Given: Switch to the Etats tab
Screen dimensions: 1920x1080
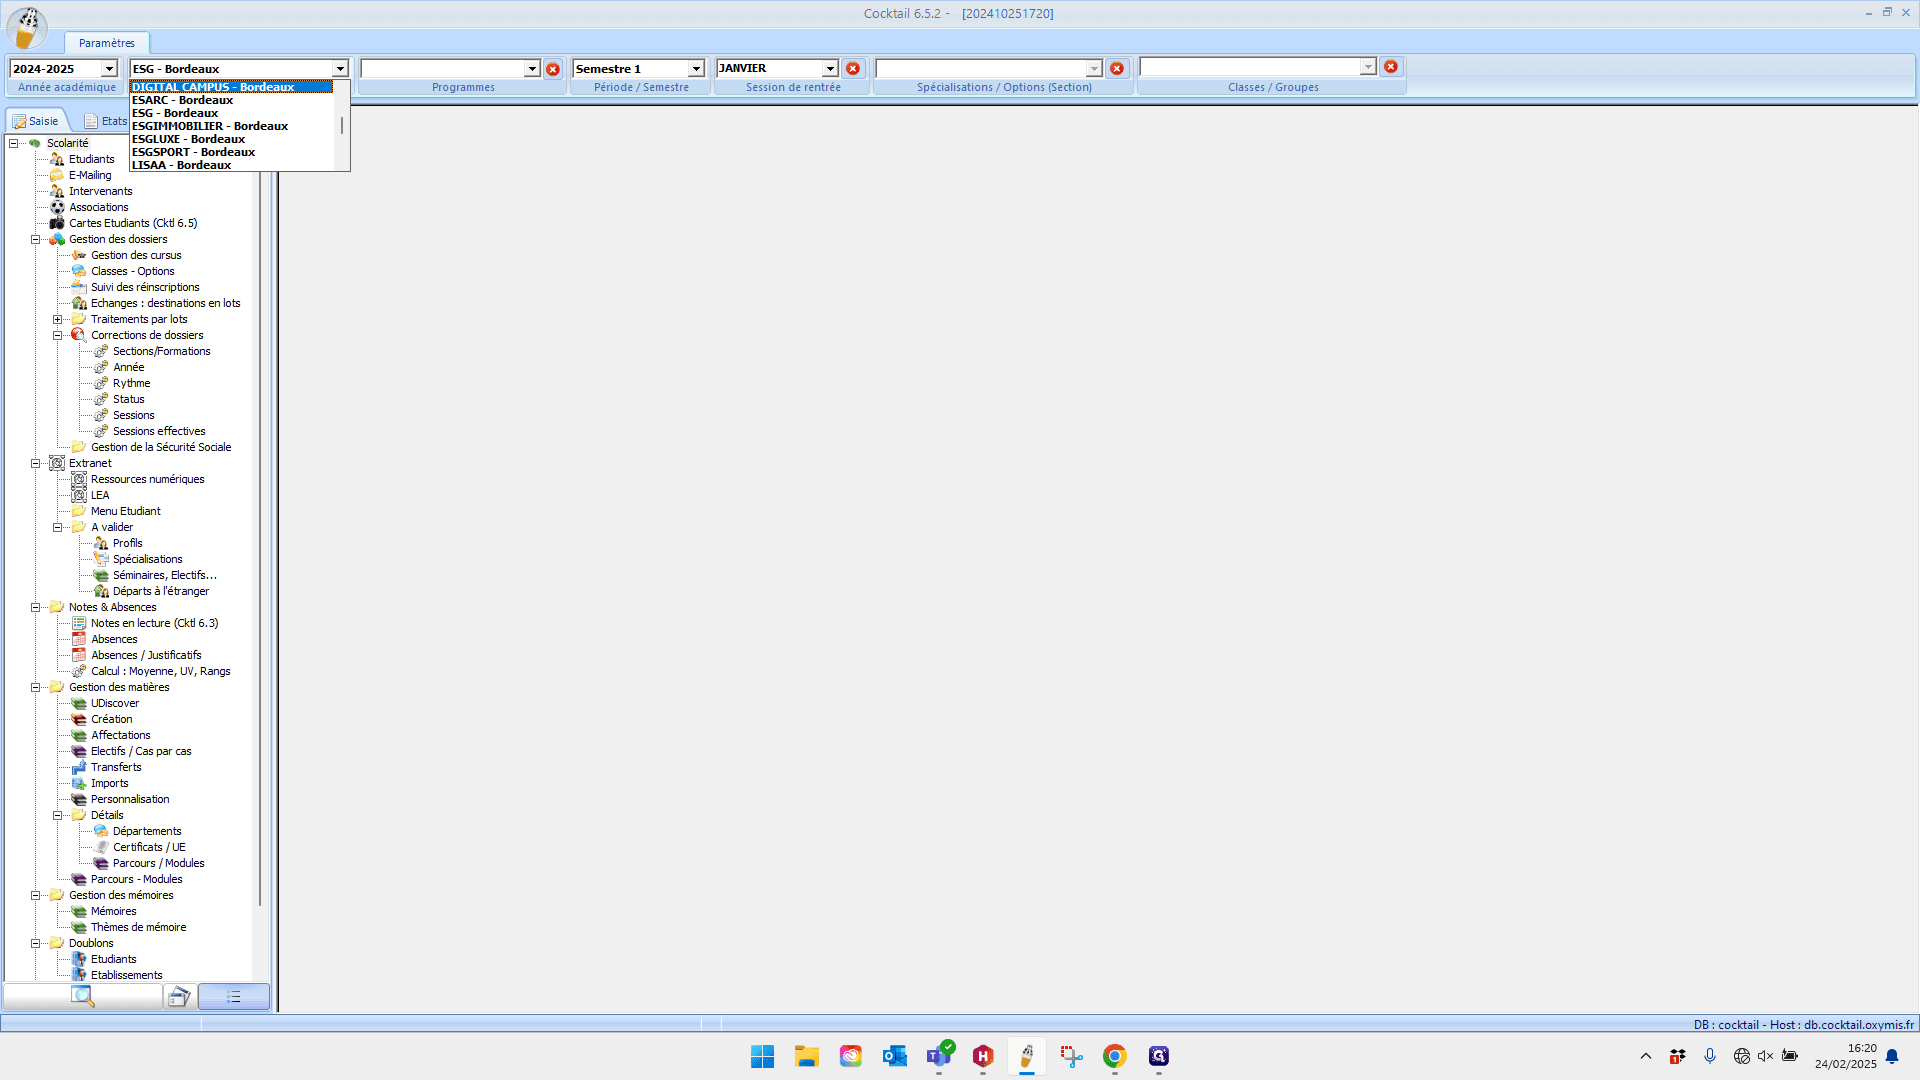Looking at the screenshot, I should tap(105, 121).
